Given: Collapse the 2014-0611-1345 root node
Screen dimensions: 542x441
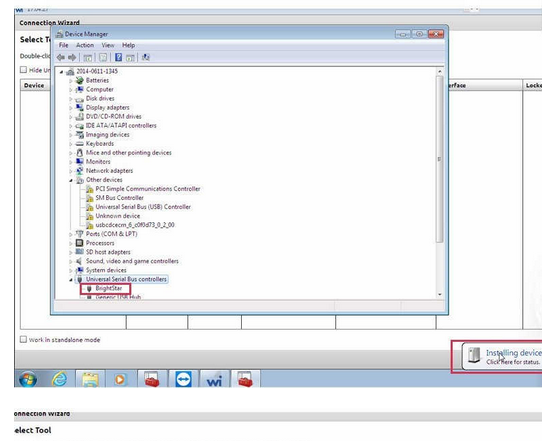Looking at the screenshot, I should coord(61,72).
